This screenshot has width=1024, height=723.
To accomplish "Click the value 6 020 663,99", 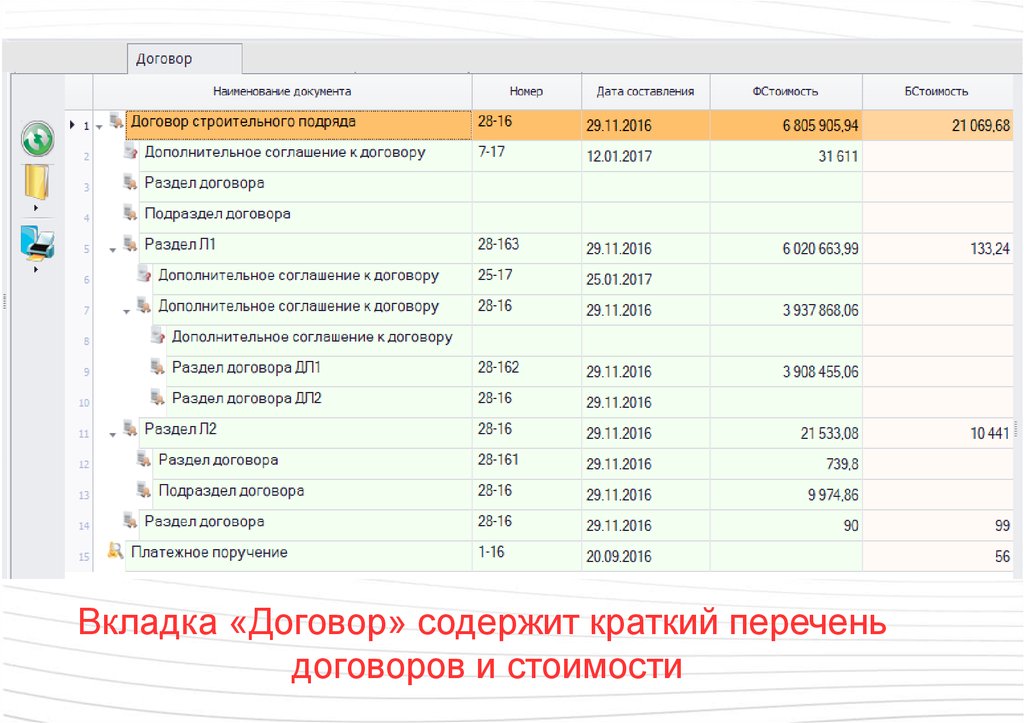I will pyautogui.click(x=820, y=249).
